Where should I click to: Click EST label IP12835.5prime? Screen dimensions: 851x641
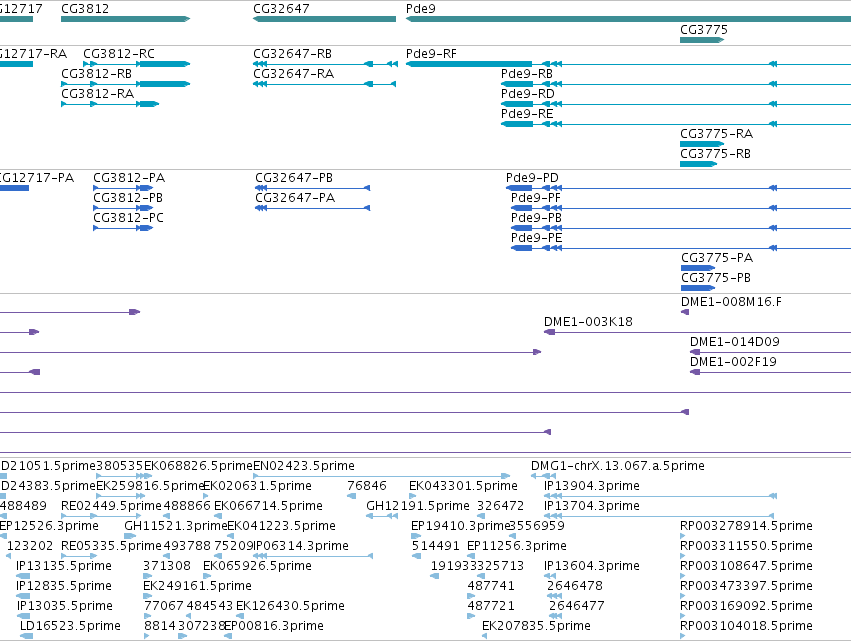tap(63, 586)
